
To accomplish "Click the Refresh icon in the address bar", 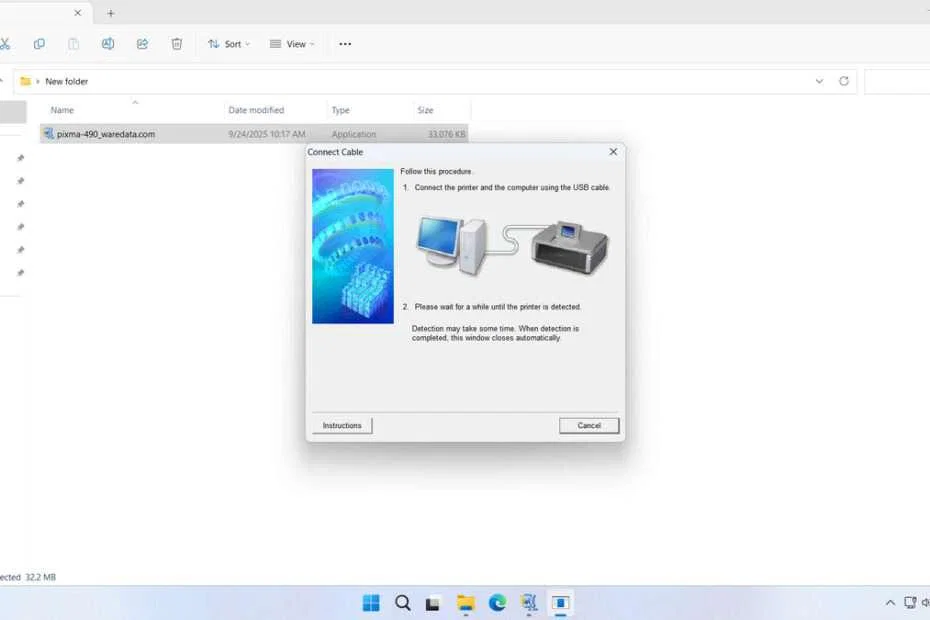I will click(843, 81).
